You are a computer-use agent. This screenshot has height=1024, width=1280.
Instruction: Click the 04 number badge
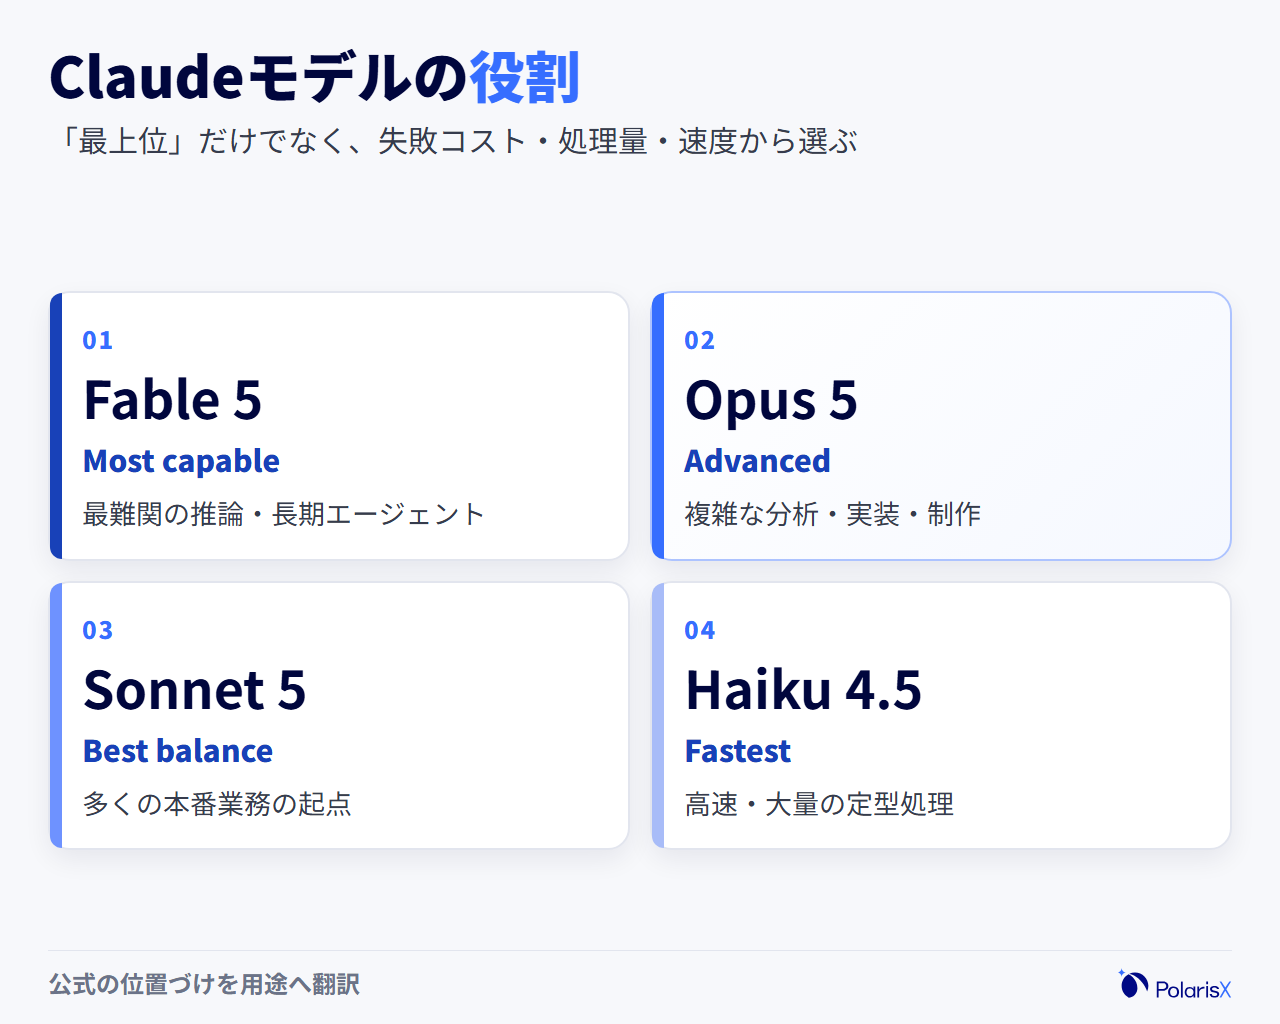coord(700,630)
